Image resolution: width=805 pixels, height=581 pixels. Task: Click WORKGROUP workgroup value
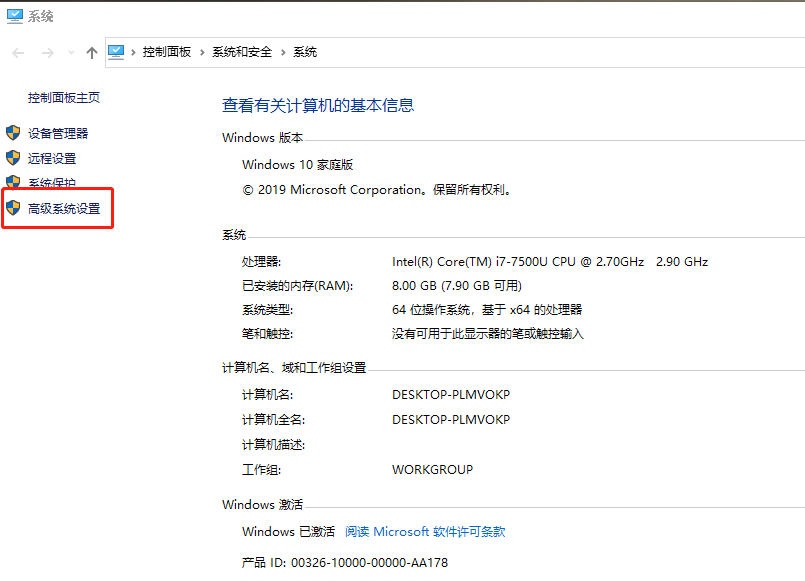(x=433, y=470)
